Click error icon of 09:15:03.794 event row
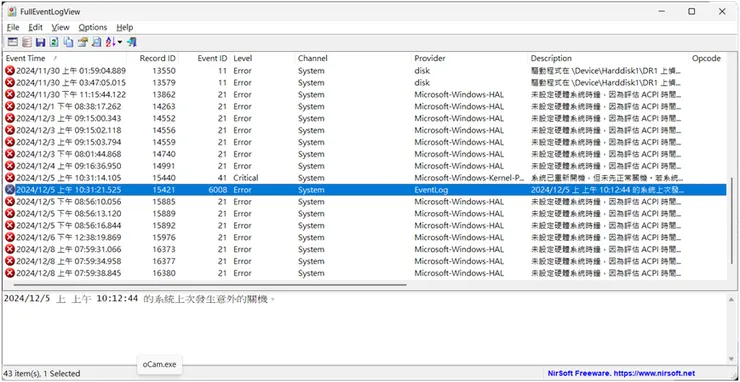Viewport: 740px width, 382px height. pyautogui.click(x=10, y=142)
